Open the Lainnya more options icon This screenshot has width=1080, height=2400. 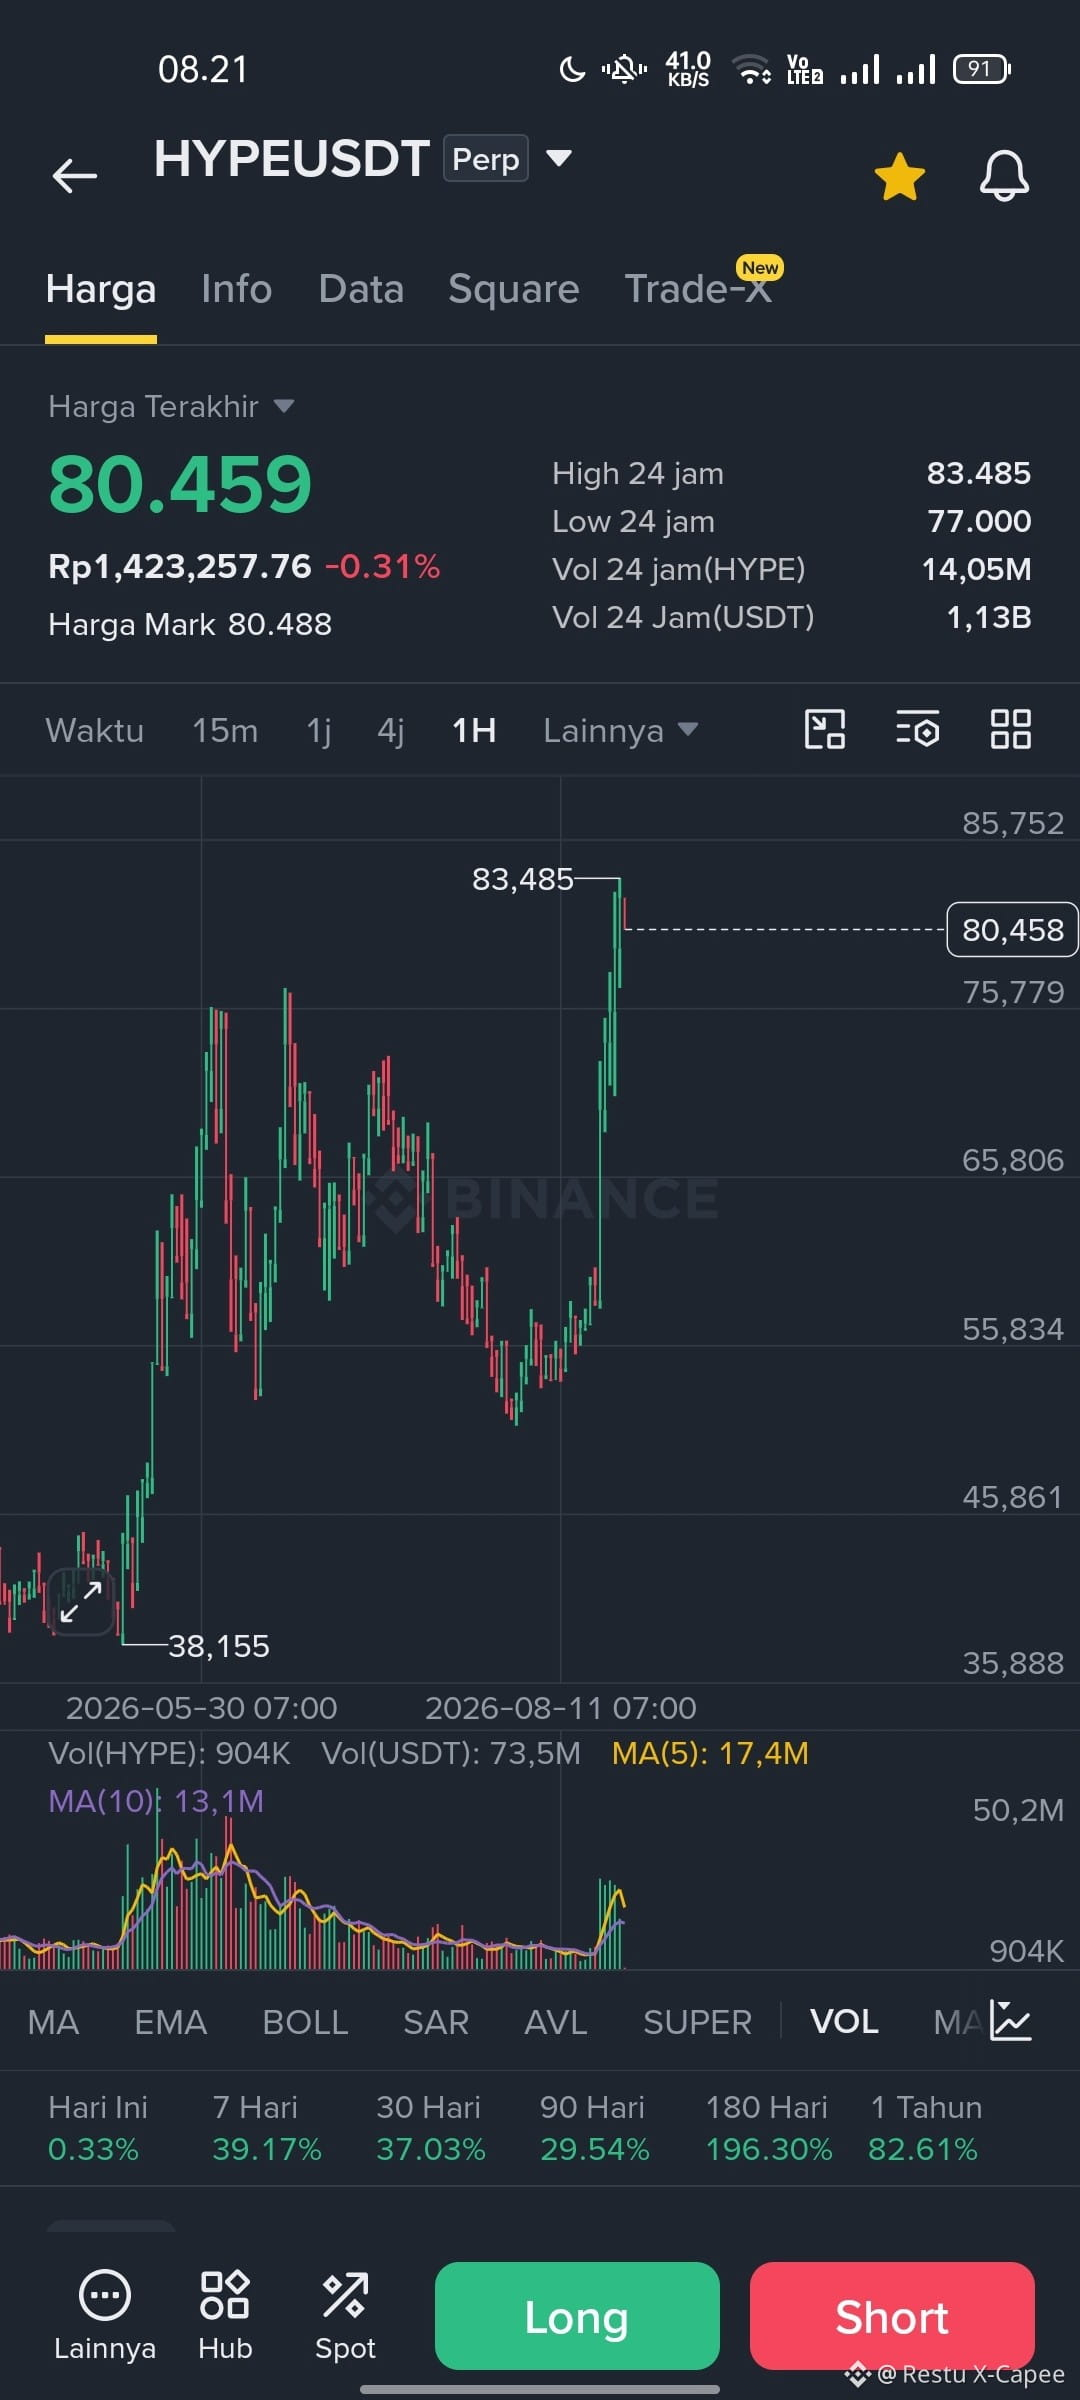pos(105,2315)
